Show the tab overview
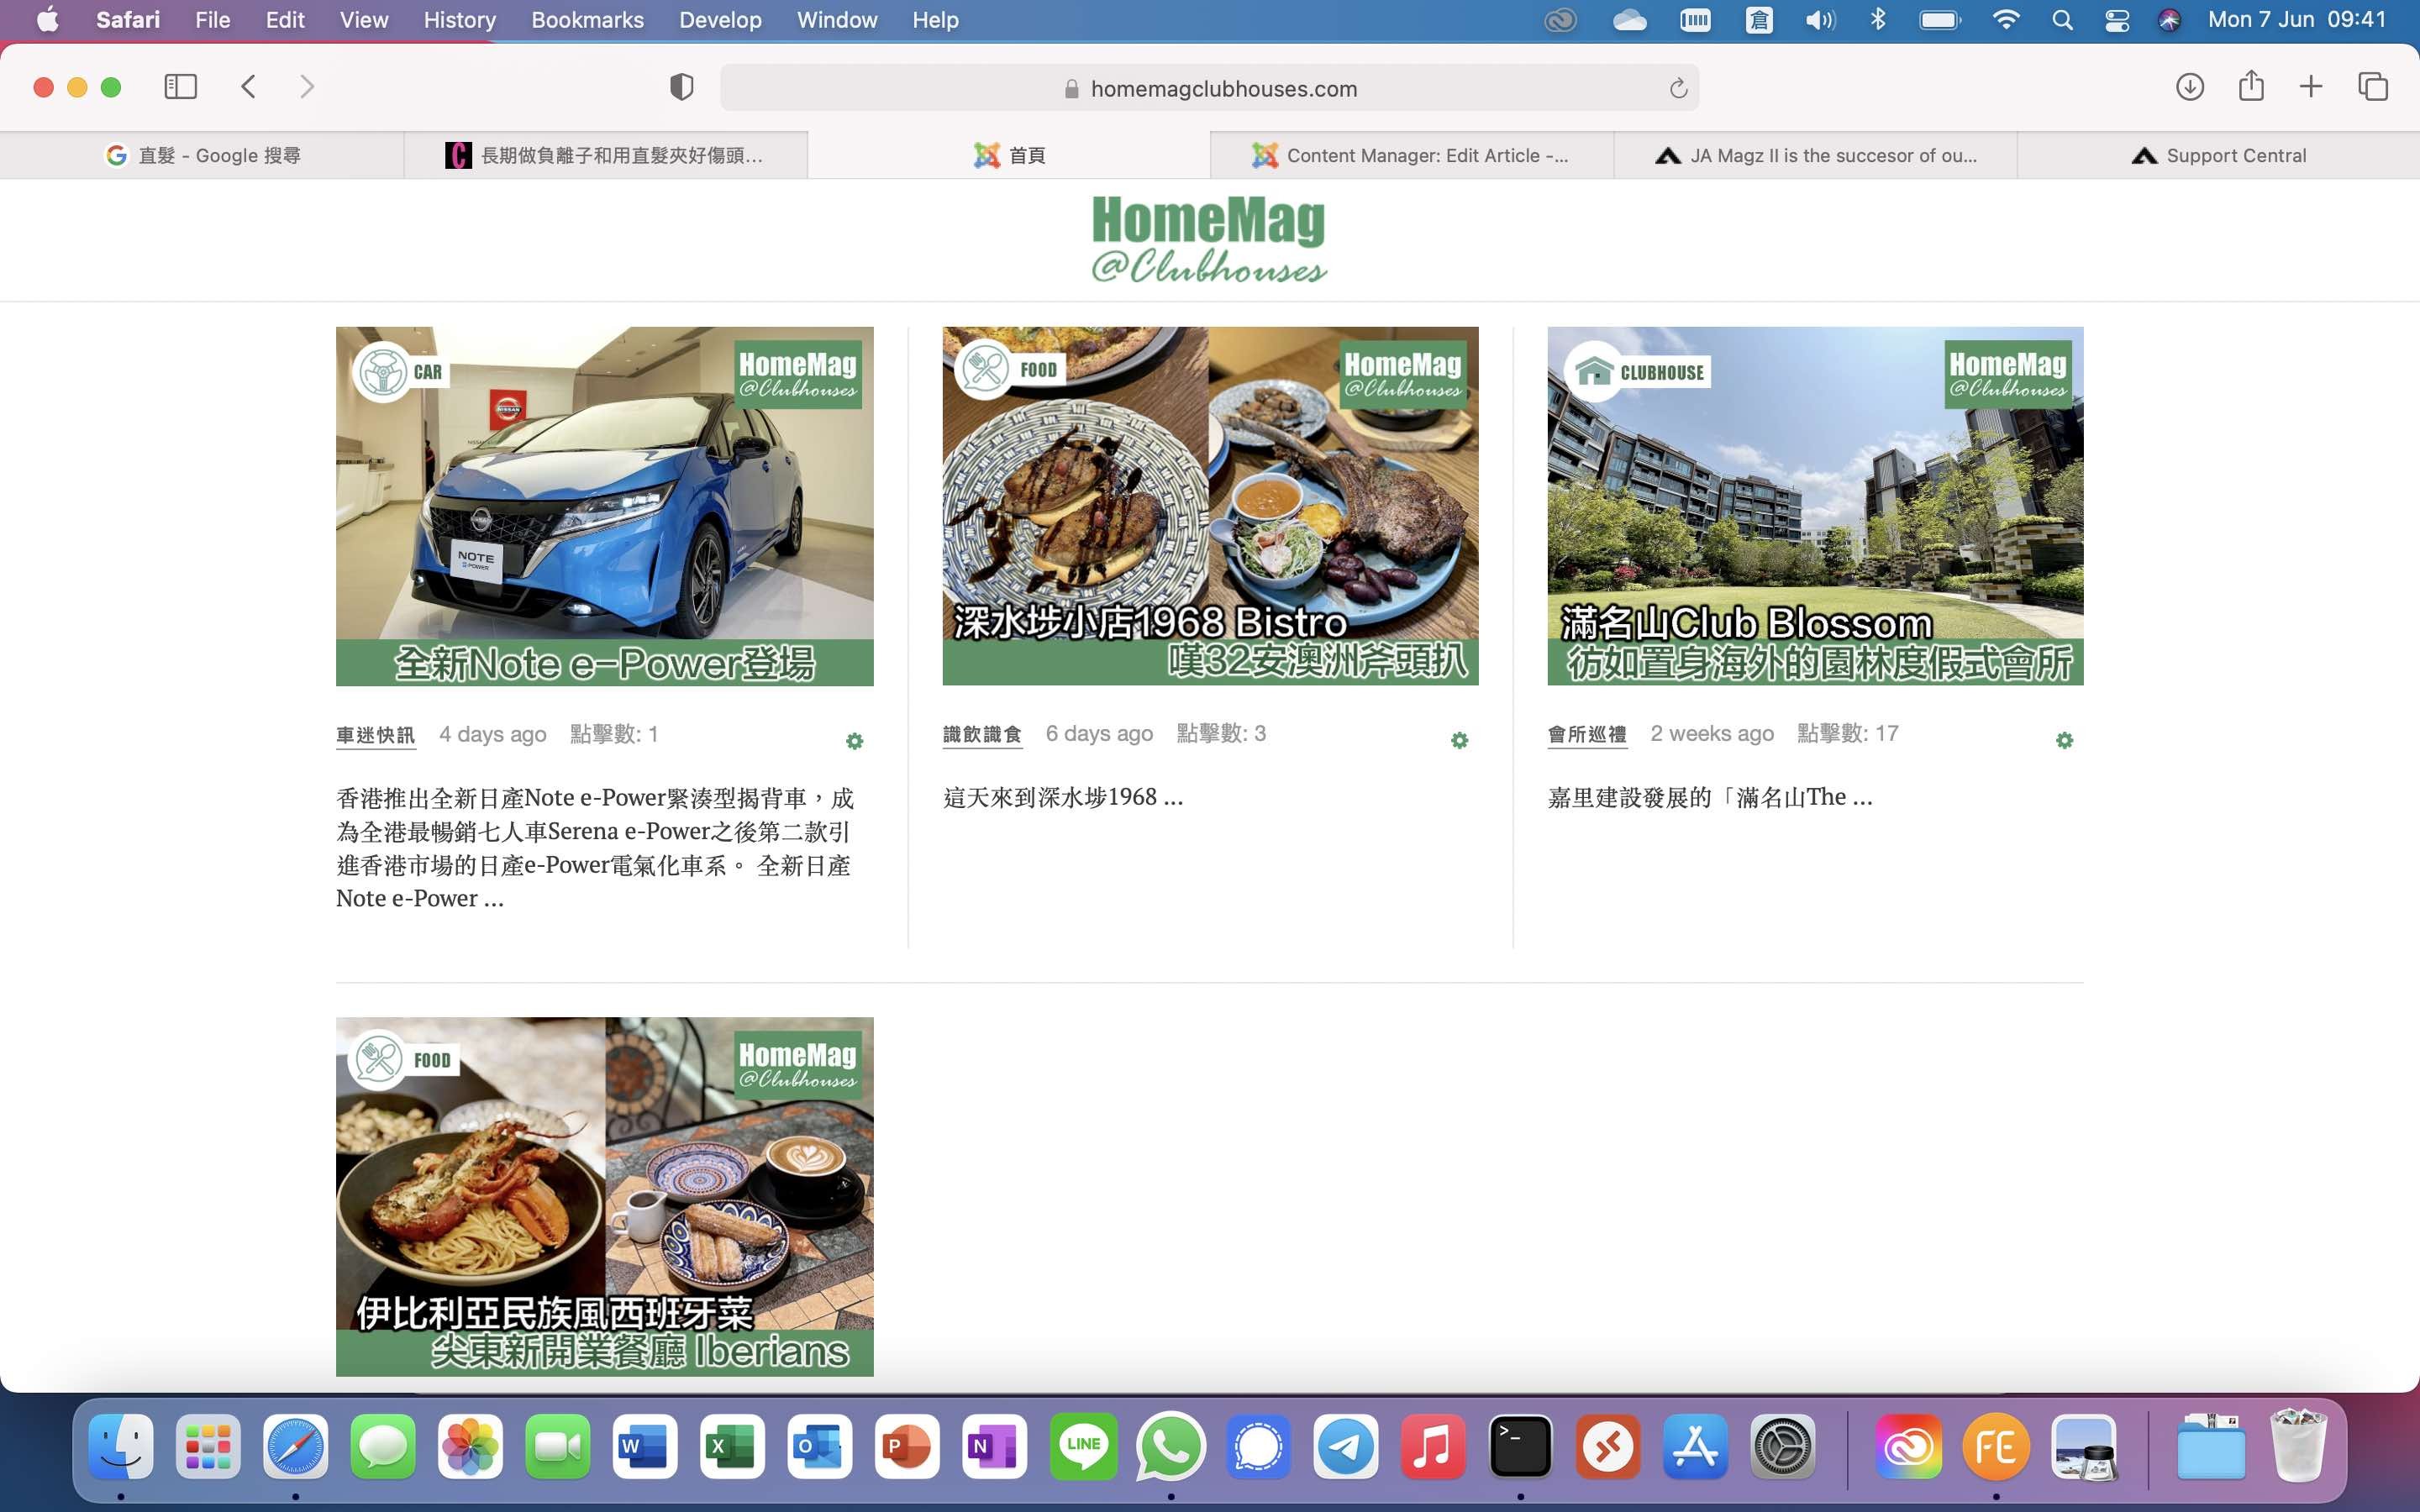2420x1512 pixels. [2373, 87]
